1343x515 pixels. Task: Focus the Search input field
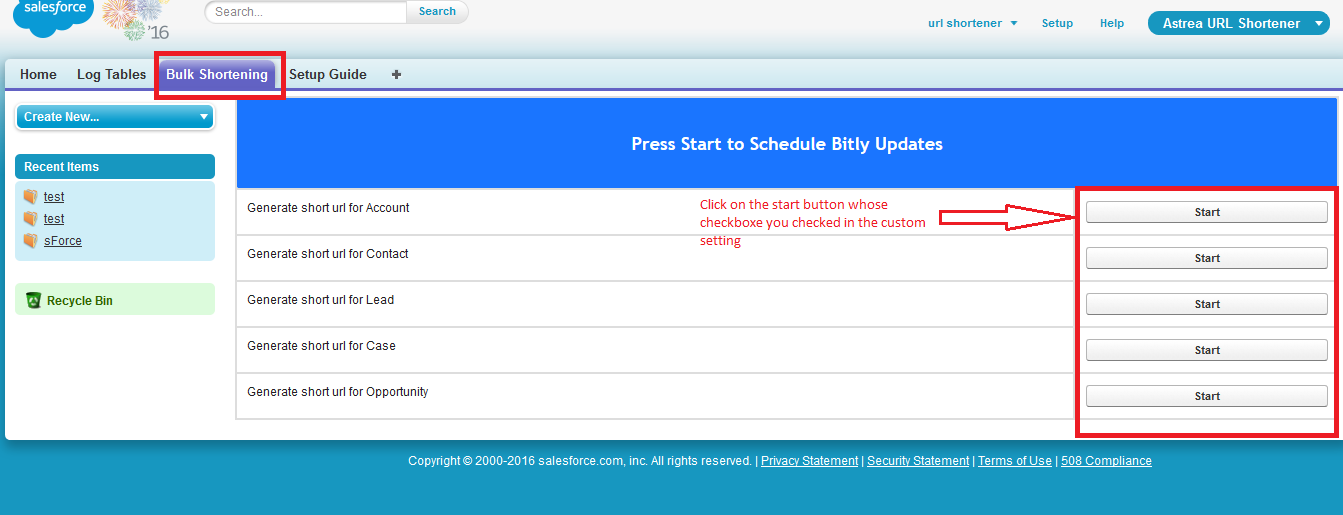point(306,12)
